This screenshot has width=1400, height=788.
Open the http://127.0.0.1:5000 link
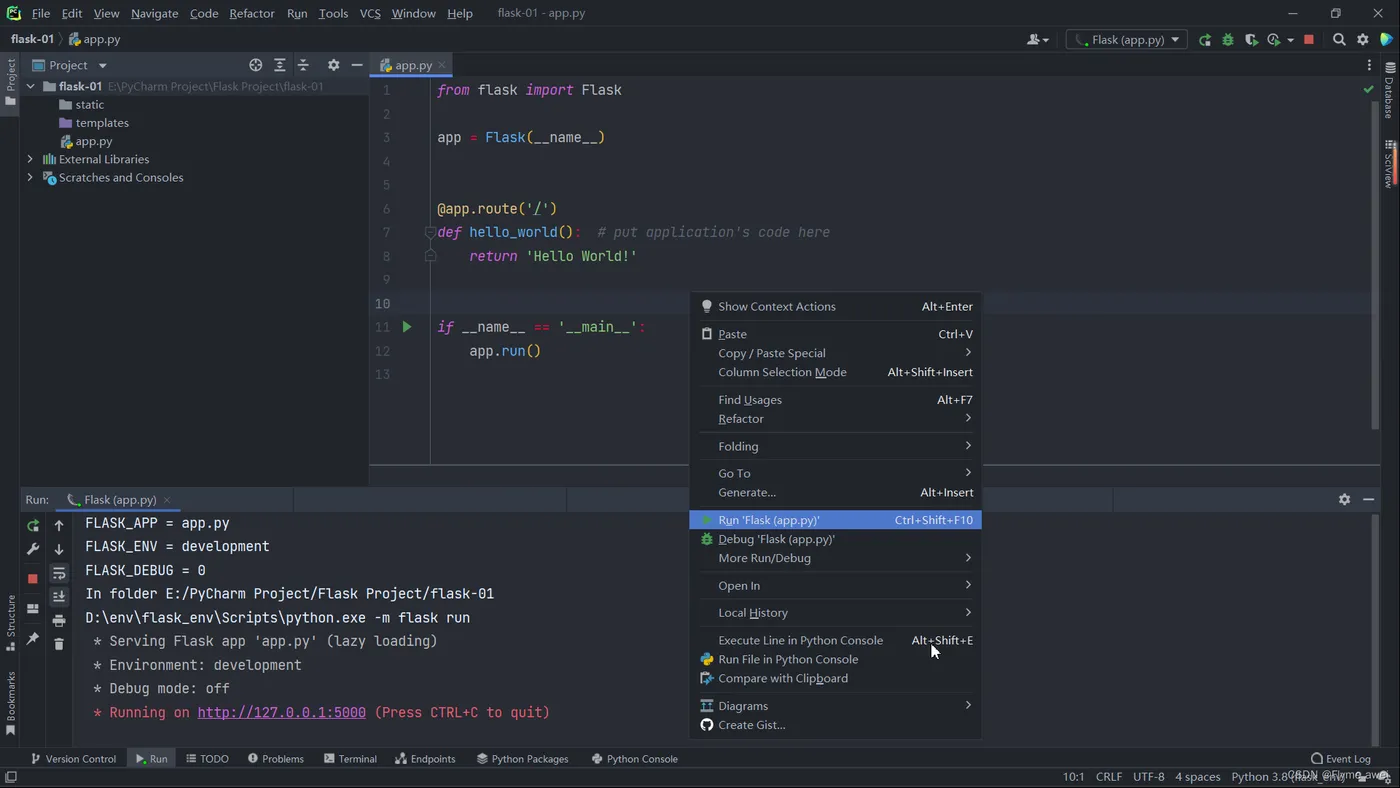tap(281, 713)
